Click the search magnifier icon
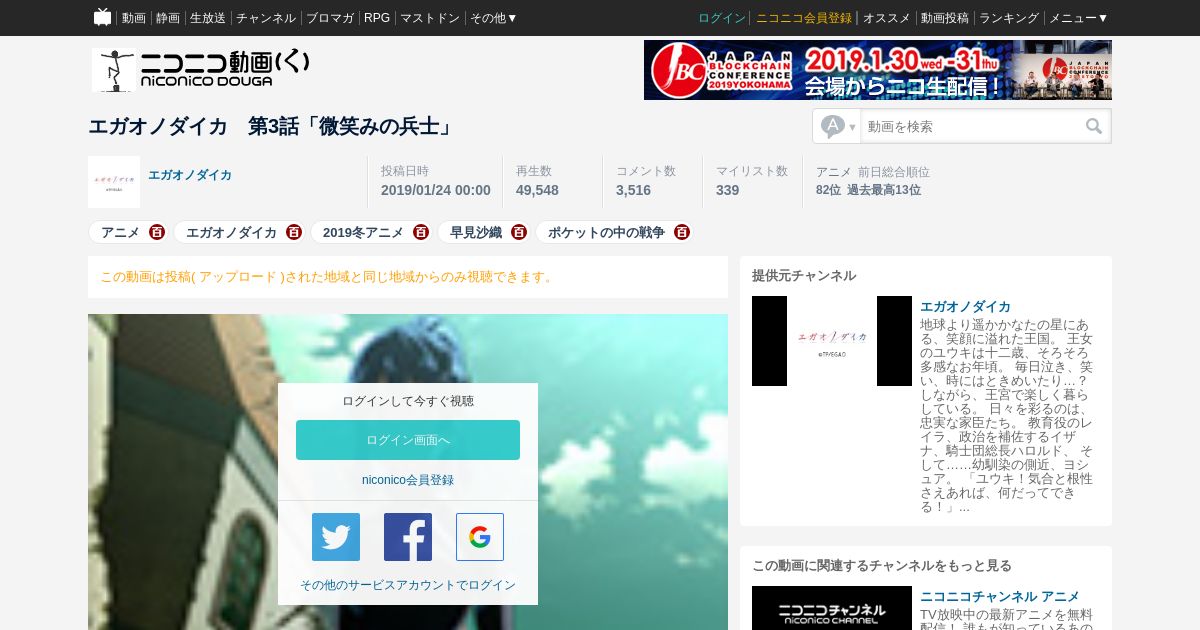Viewport: 1200px width, 630px height. [x=1094, y=127]
